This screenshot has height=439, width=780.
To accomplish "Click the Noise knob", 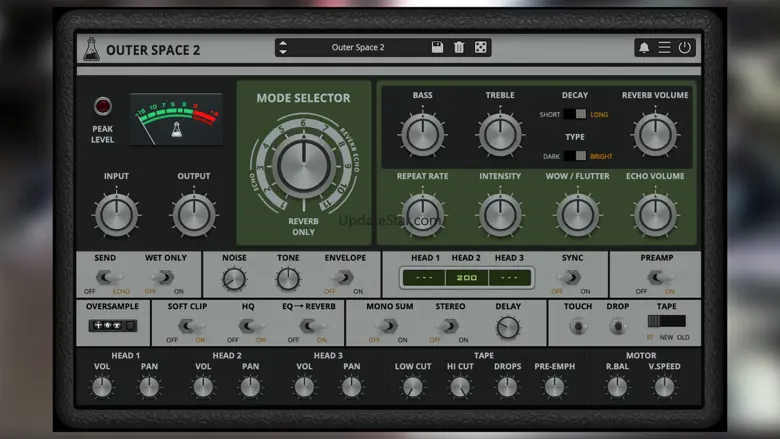I will [234, 279].
